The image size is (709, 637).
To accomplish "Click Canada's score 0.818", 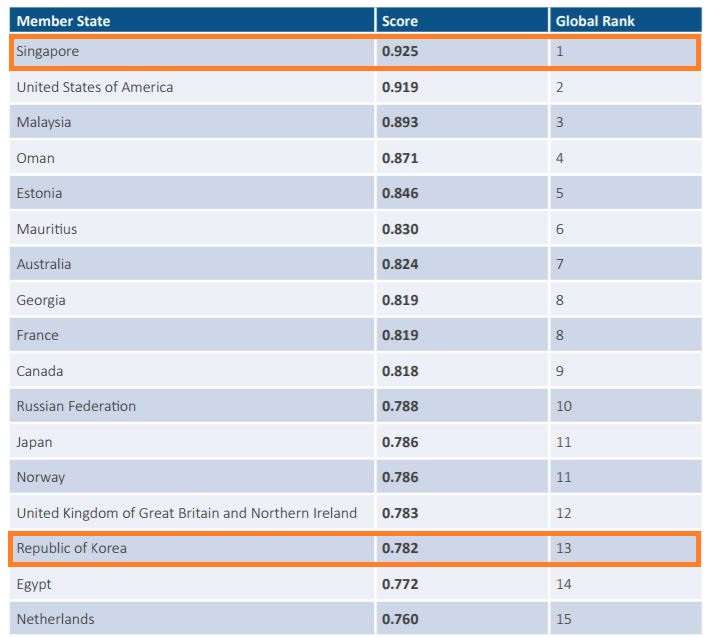I will [x=400, y=371].
